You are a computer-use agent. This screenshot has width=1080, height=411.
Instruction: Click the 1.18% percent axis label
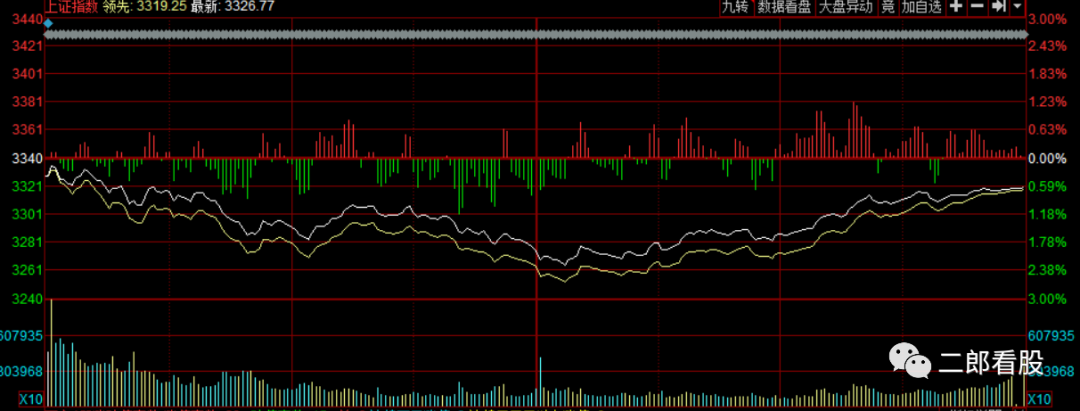(x=1047, y=214)
